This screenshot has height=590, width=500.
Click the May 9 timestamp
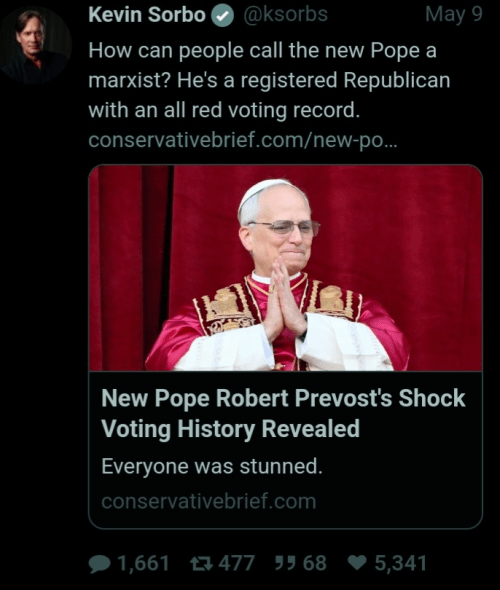pos(454,14)
